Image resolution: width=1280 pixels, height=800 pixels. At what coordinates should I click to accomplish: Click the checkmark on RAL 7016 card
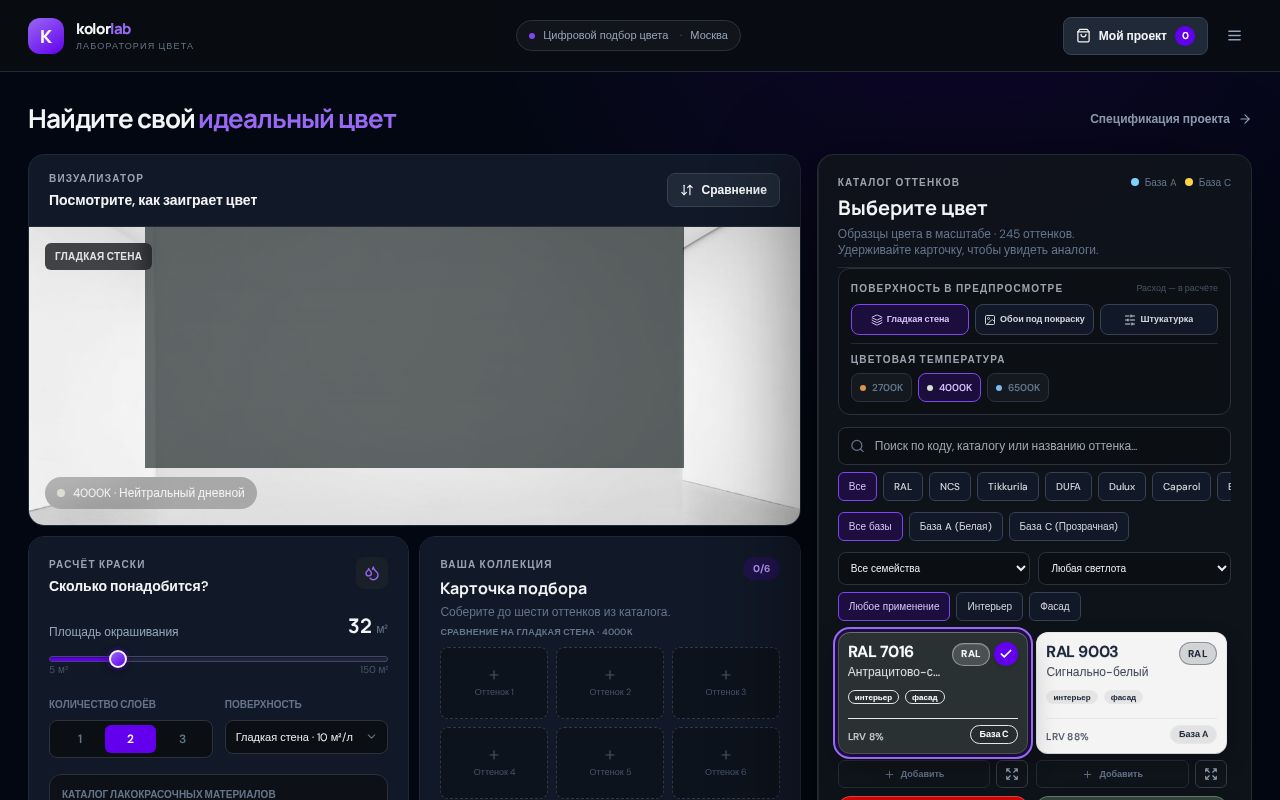[1006, 654]
